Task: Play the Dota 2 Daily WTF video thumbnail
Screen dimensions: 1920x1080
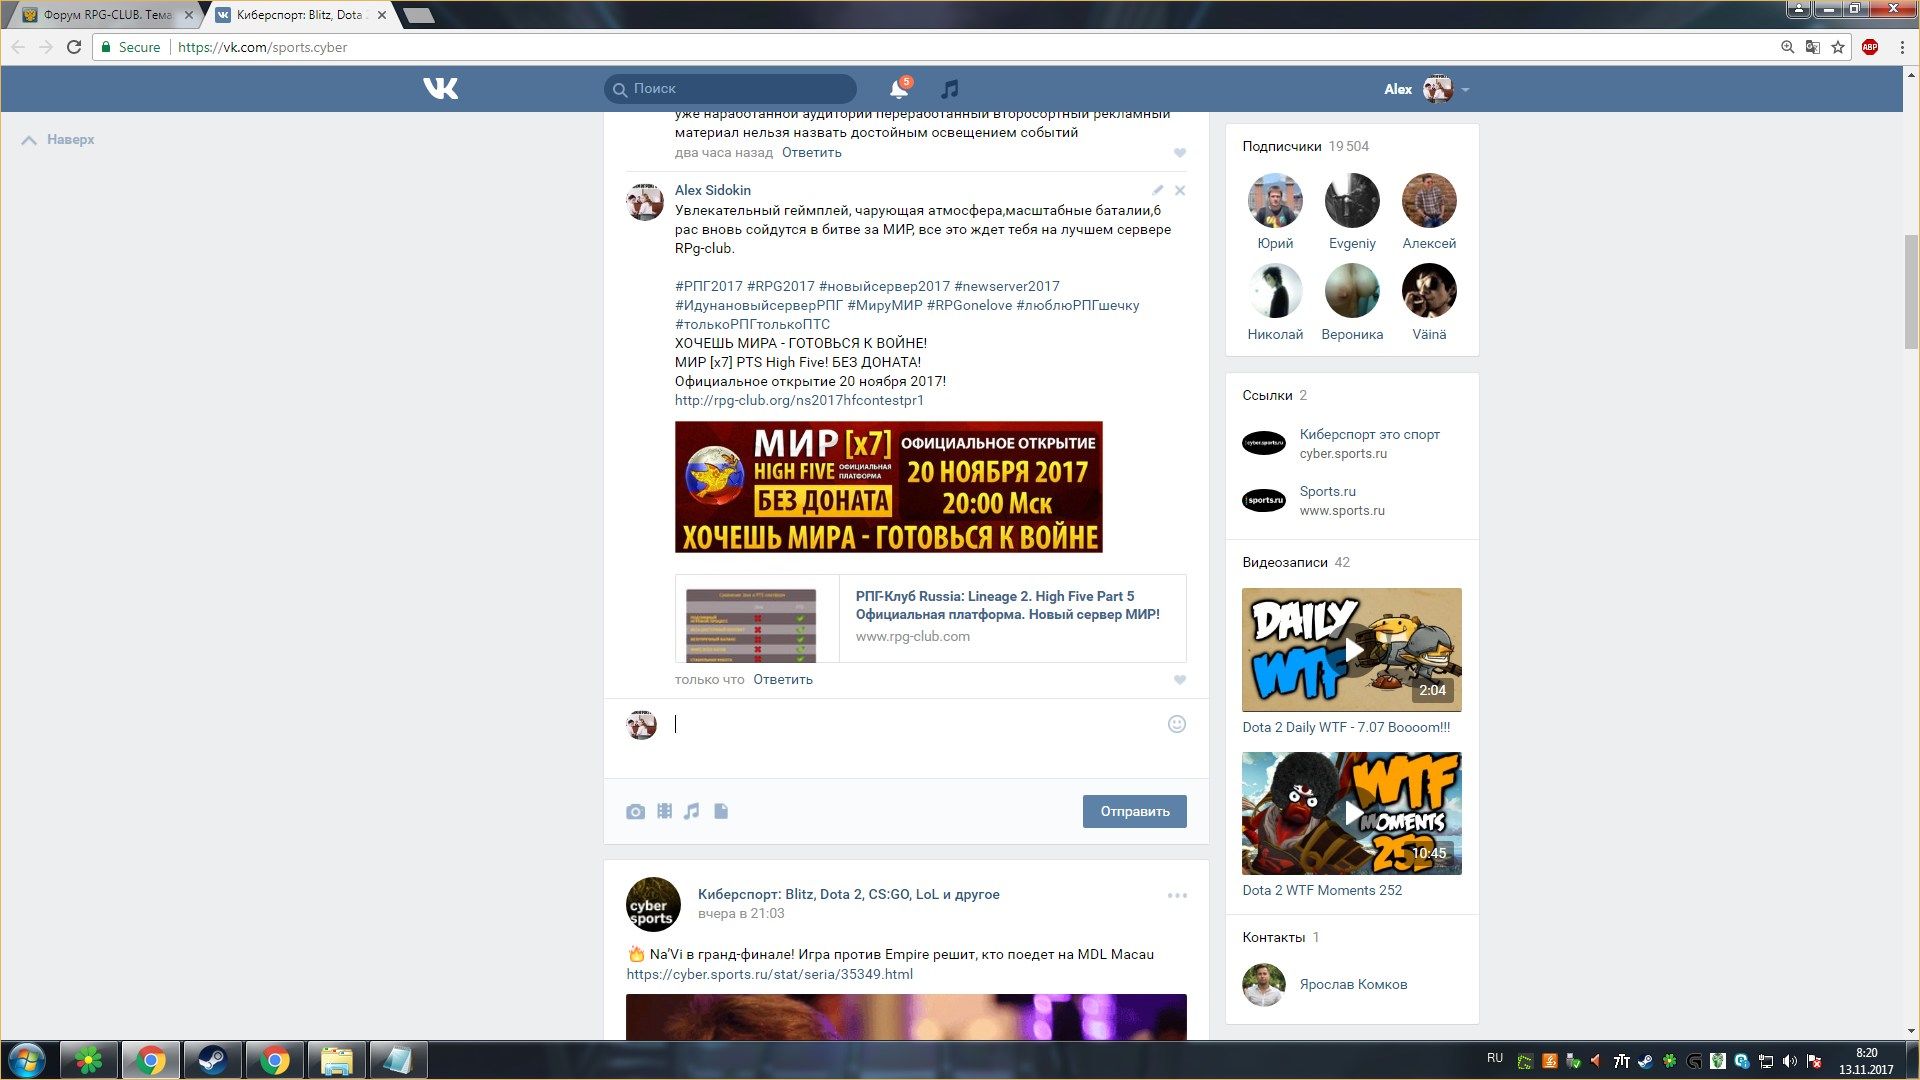Action: (1351, 650)
